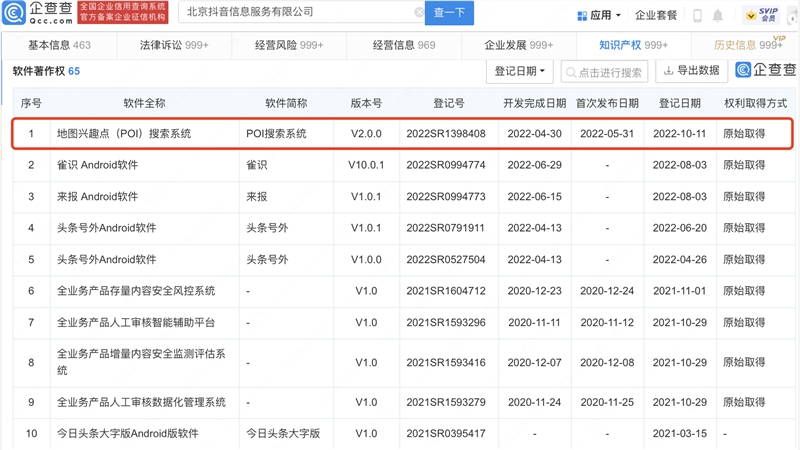
Task: Select registration number 2022SR1398408
Action: click(446, 134)
